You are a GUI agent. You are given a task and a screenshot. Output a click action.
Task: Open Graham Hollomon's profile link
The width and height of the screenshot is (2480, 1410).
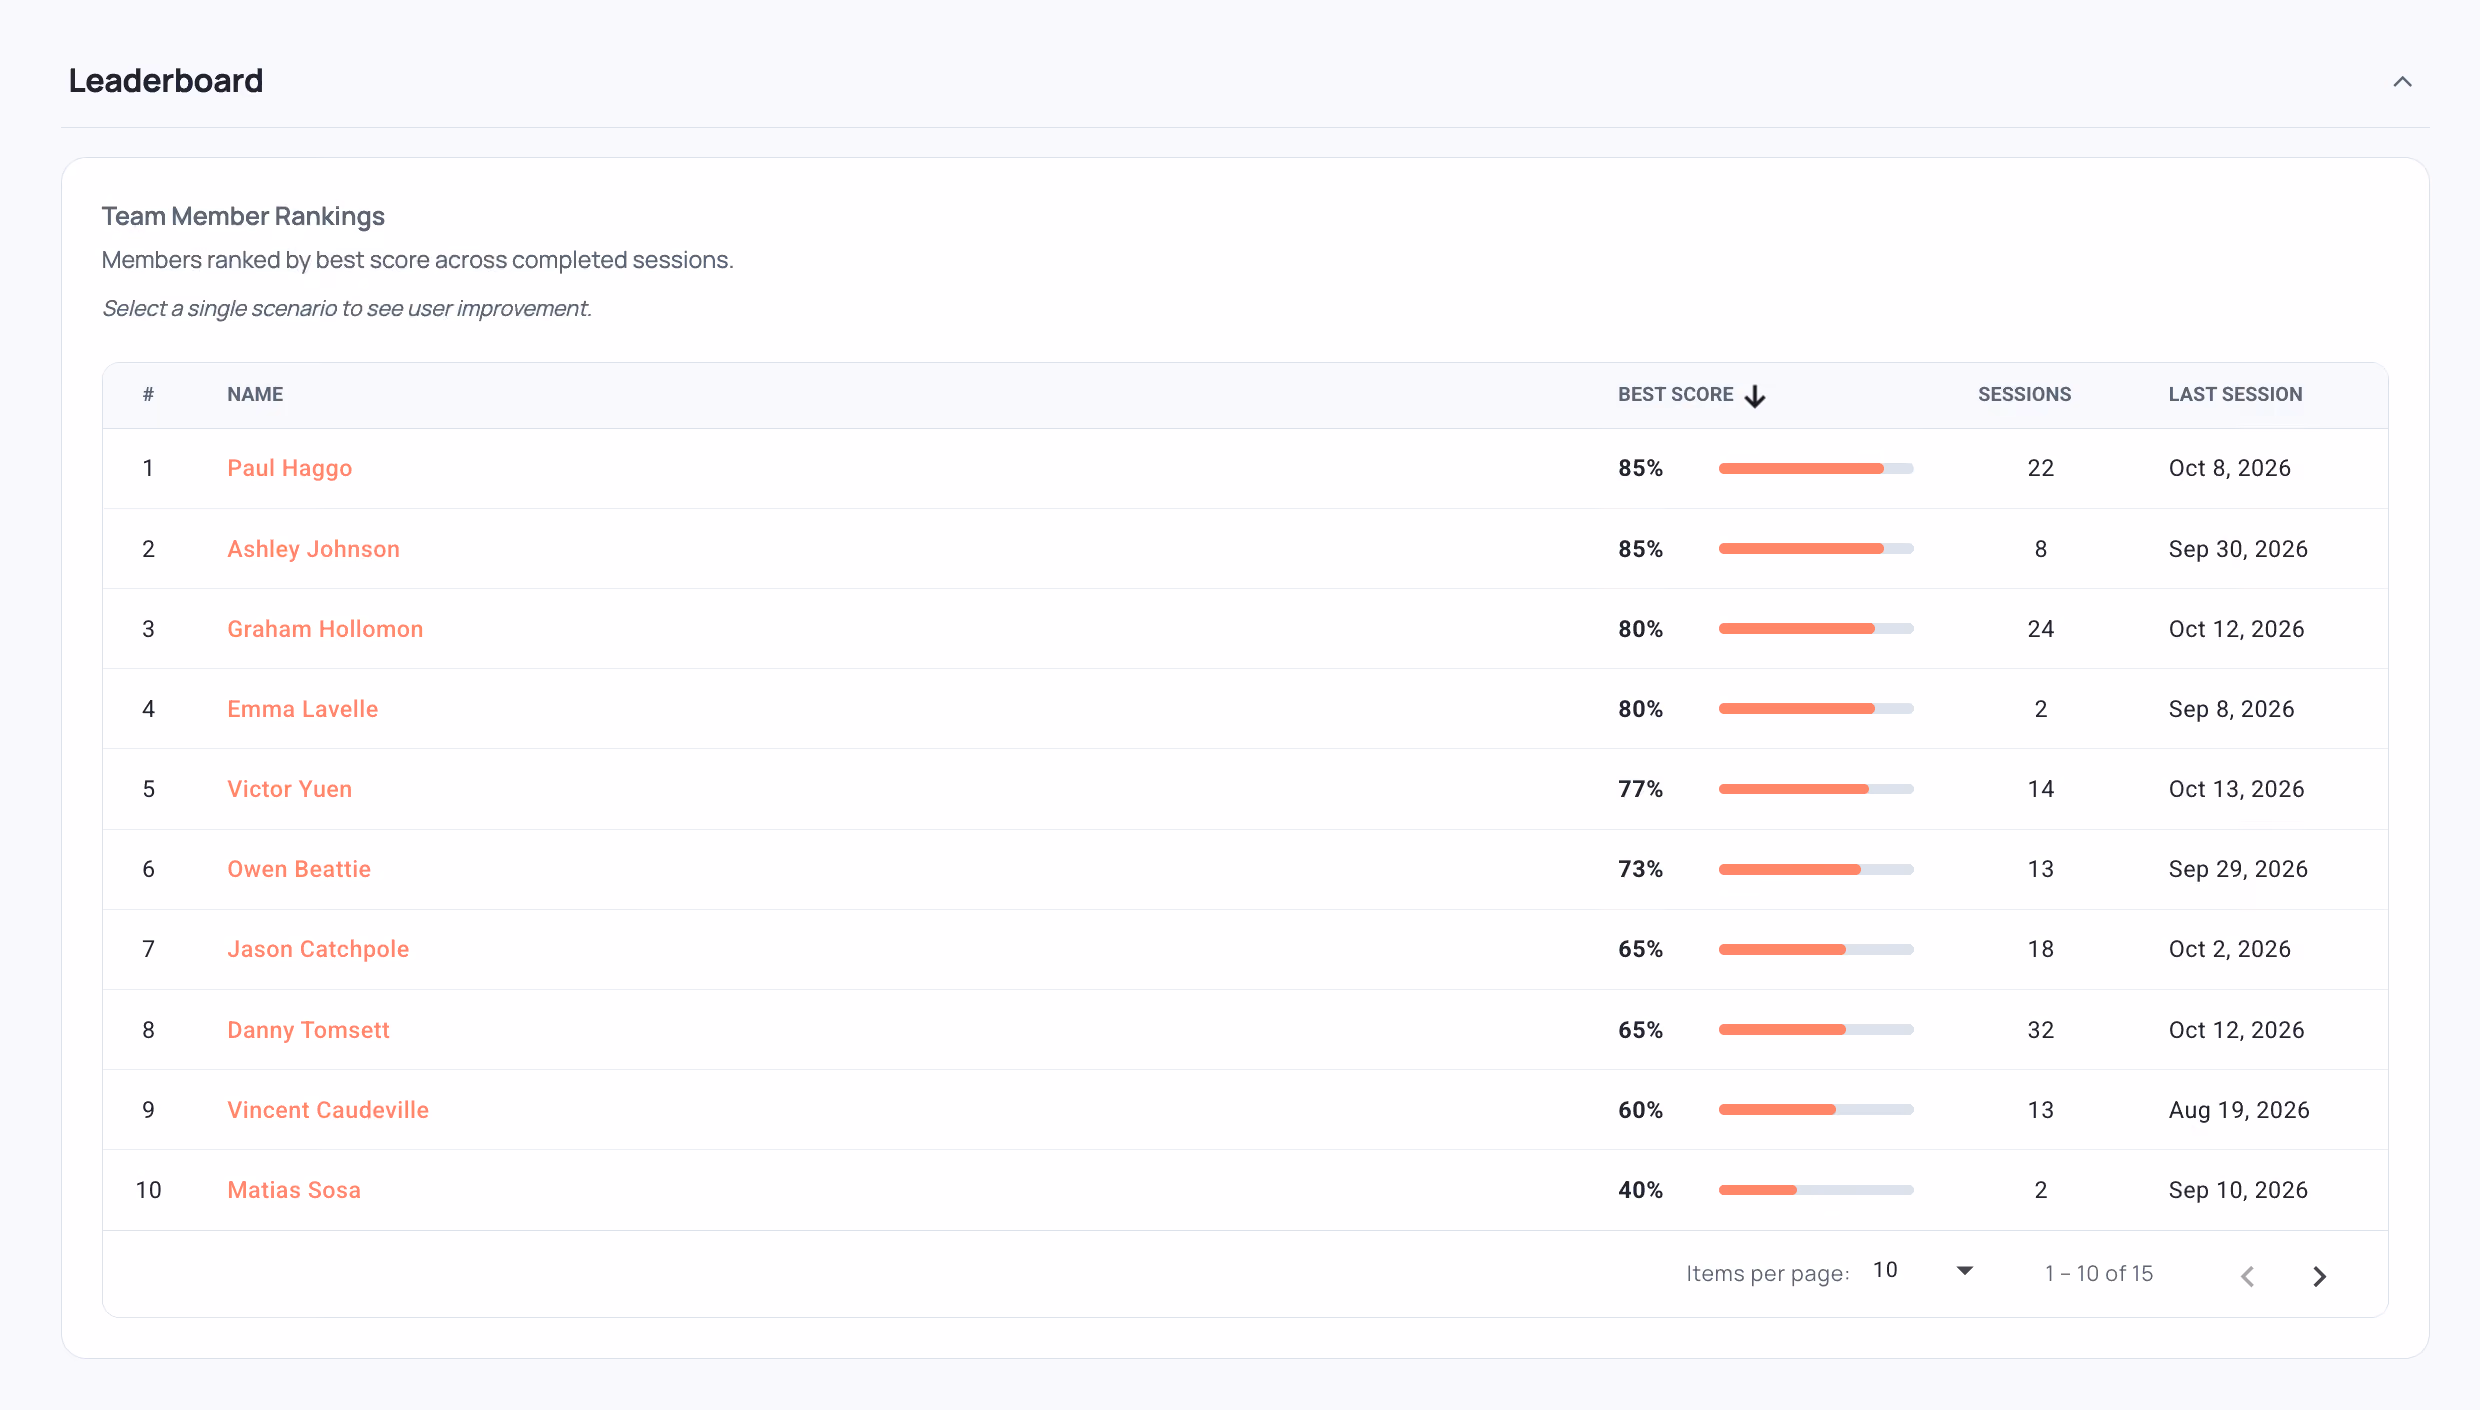click(325, 629)
